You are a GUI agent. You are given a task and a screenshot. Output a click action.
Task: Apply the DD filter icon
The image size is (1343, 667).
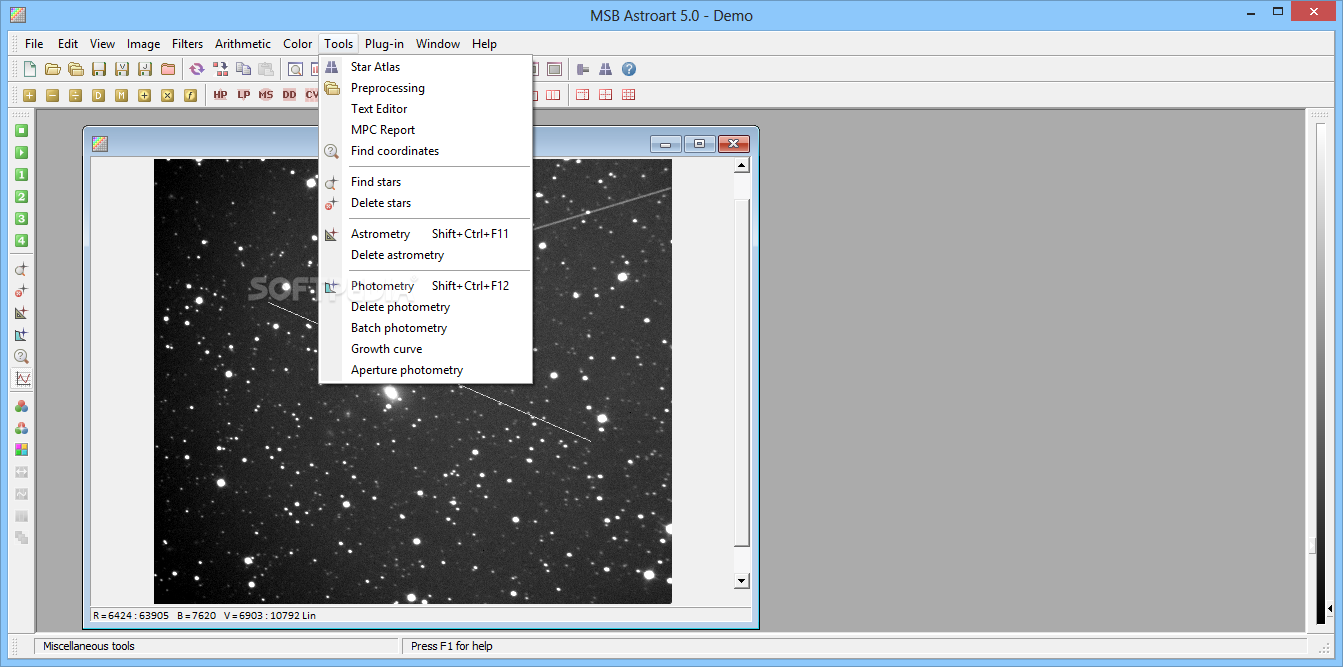click(289, 95)
